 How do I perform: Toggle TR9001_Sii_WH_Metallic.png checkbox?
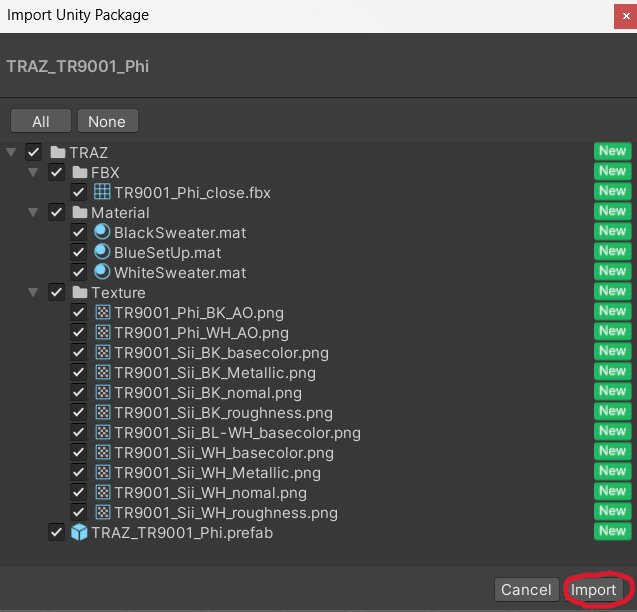[x=78, y=472]
